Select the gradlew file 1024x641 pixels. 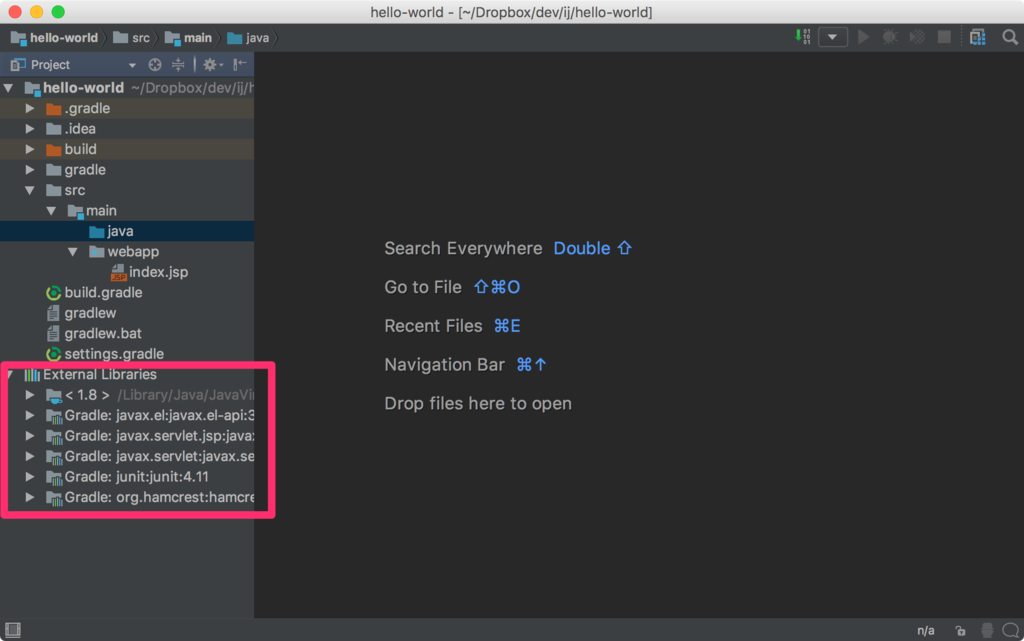pos(127,313)
